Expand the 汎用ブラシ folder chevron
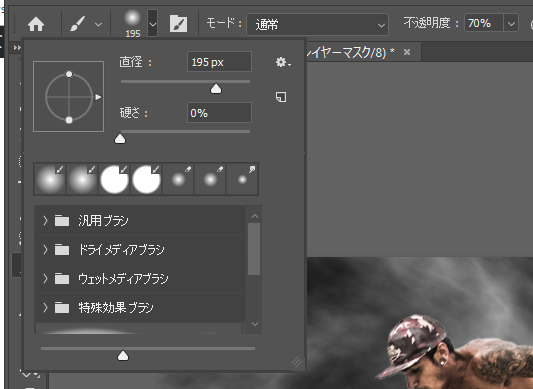 coord(45,221)
